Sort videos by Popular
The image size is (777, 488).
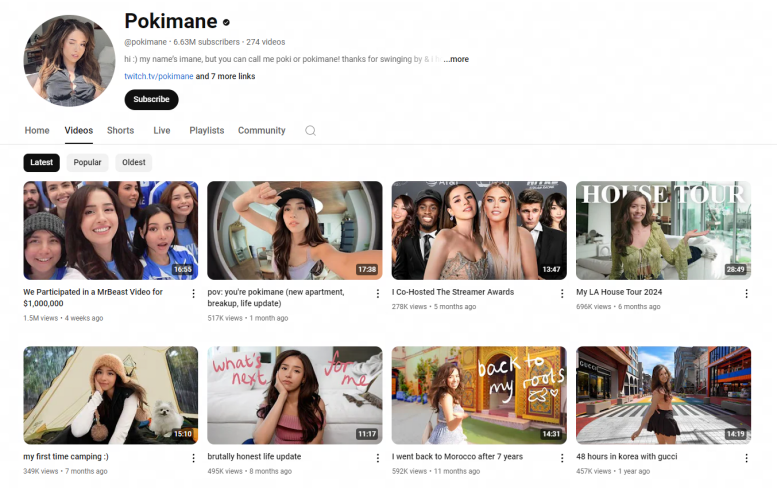pos(87,163)
